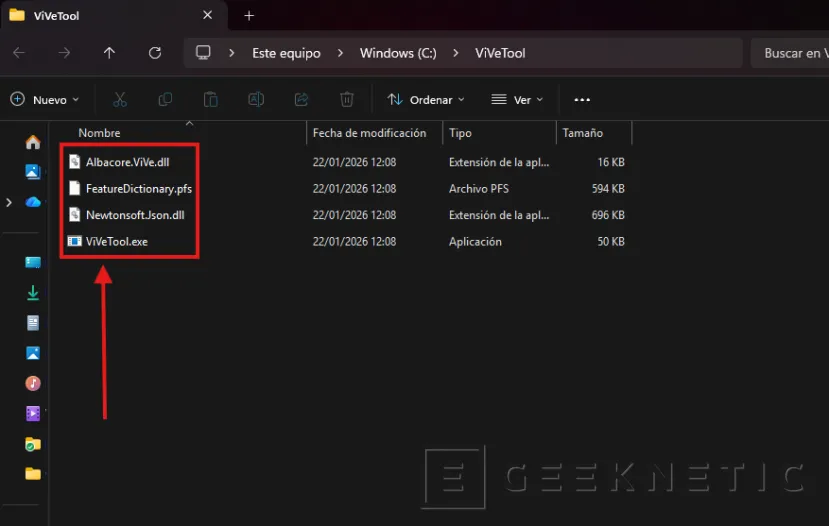Open Desktop shortcut in the sidebar
829x526 pixels.
point(33,262)
